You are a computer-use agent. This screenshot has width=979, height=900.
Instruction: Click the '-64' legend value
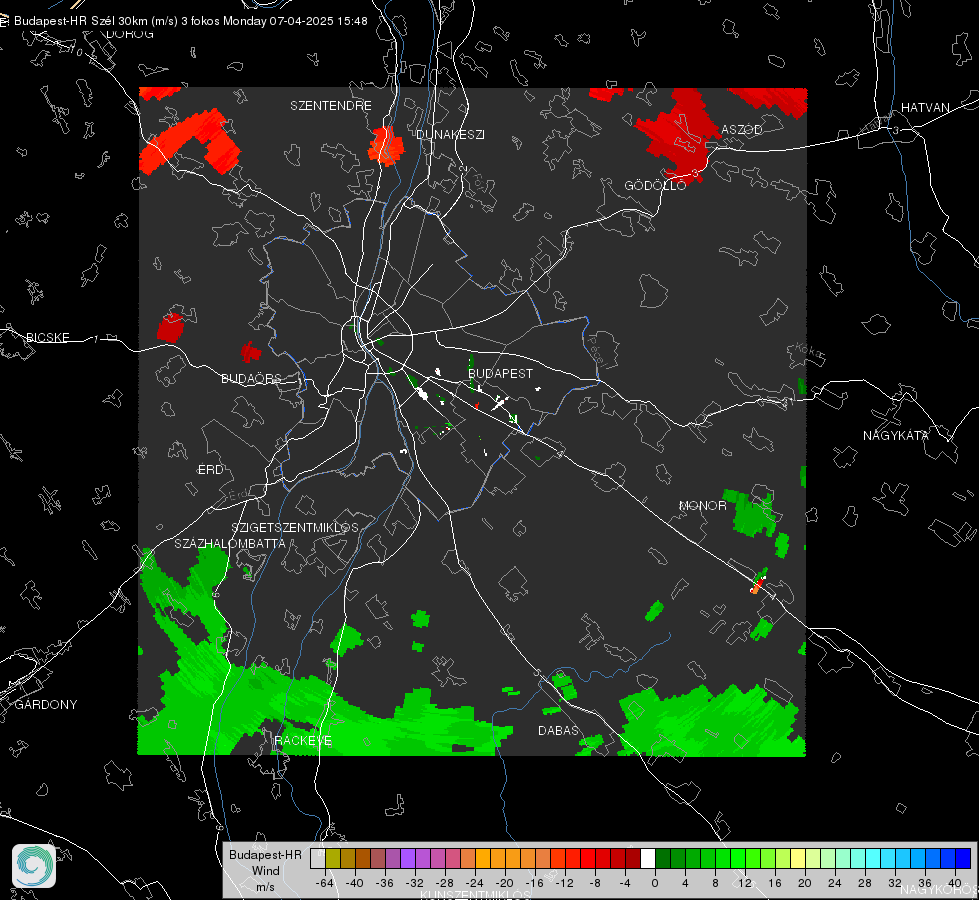coord(325,883)
